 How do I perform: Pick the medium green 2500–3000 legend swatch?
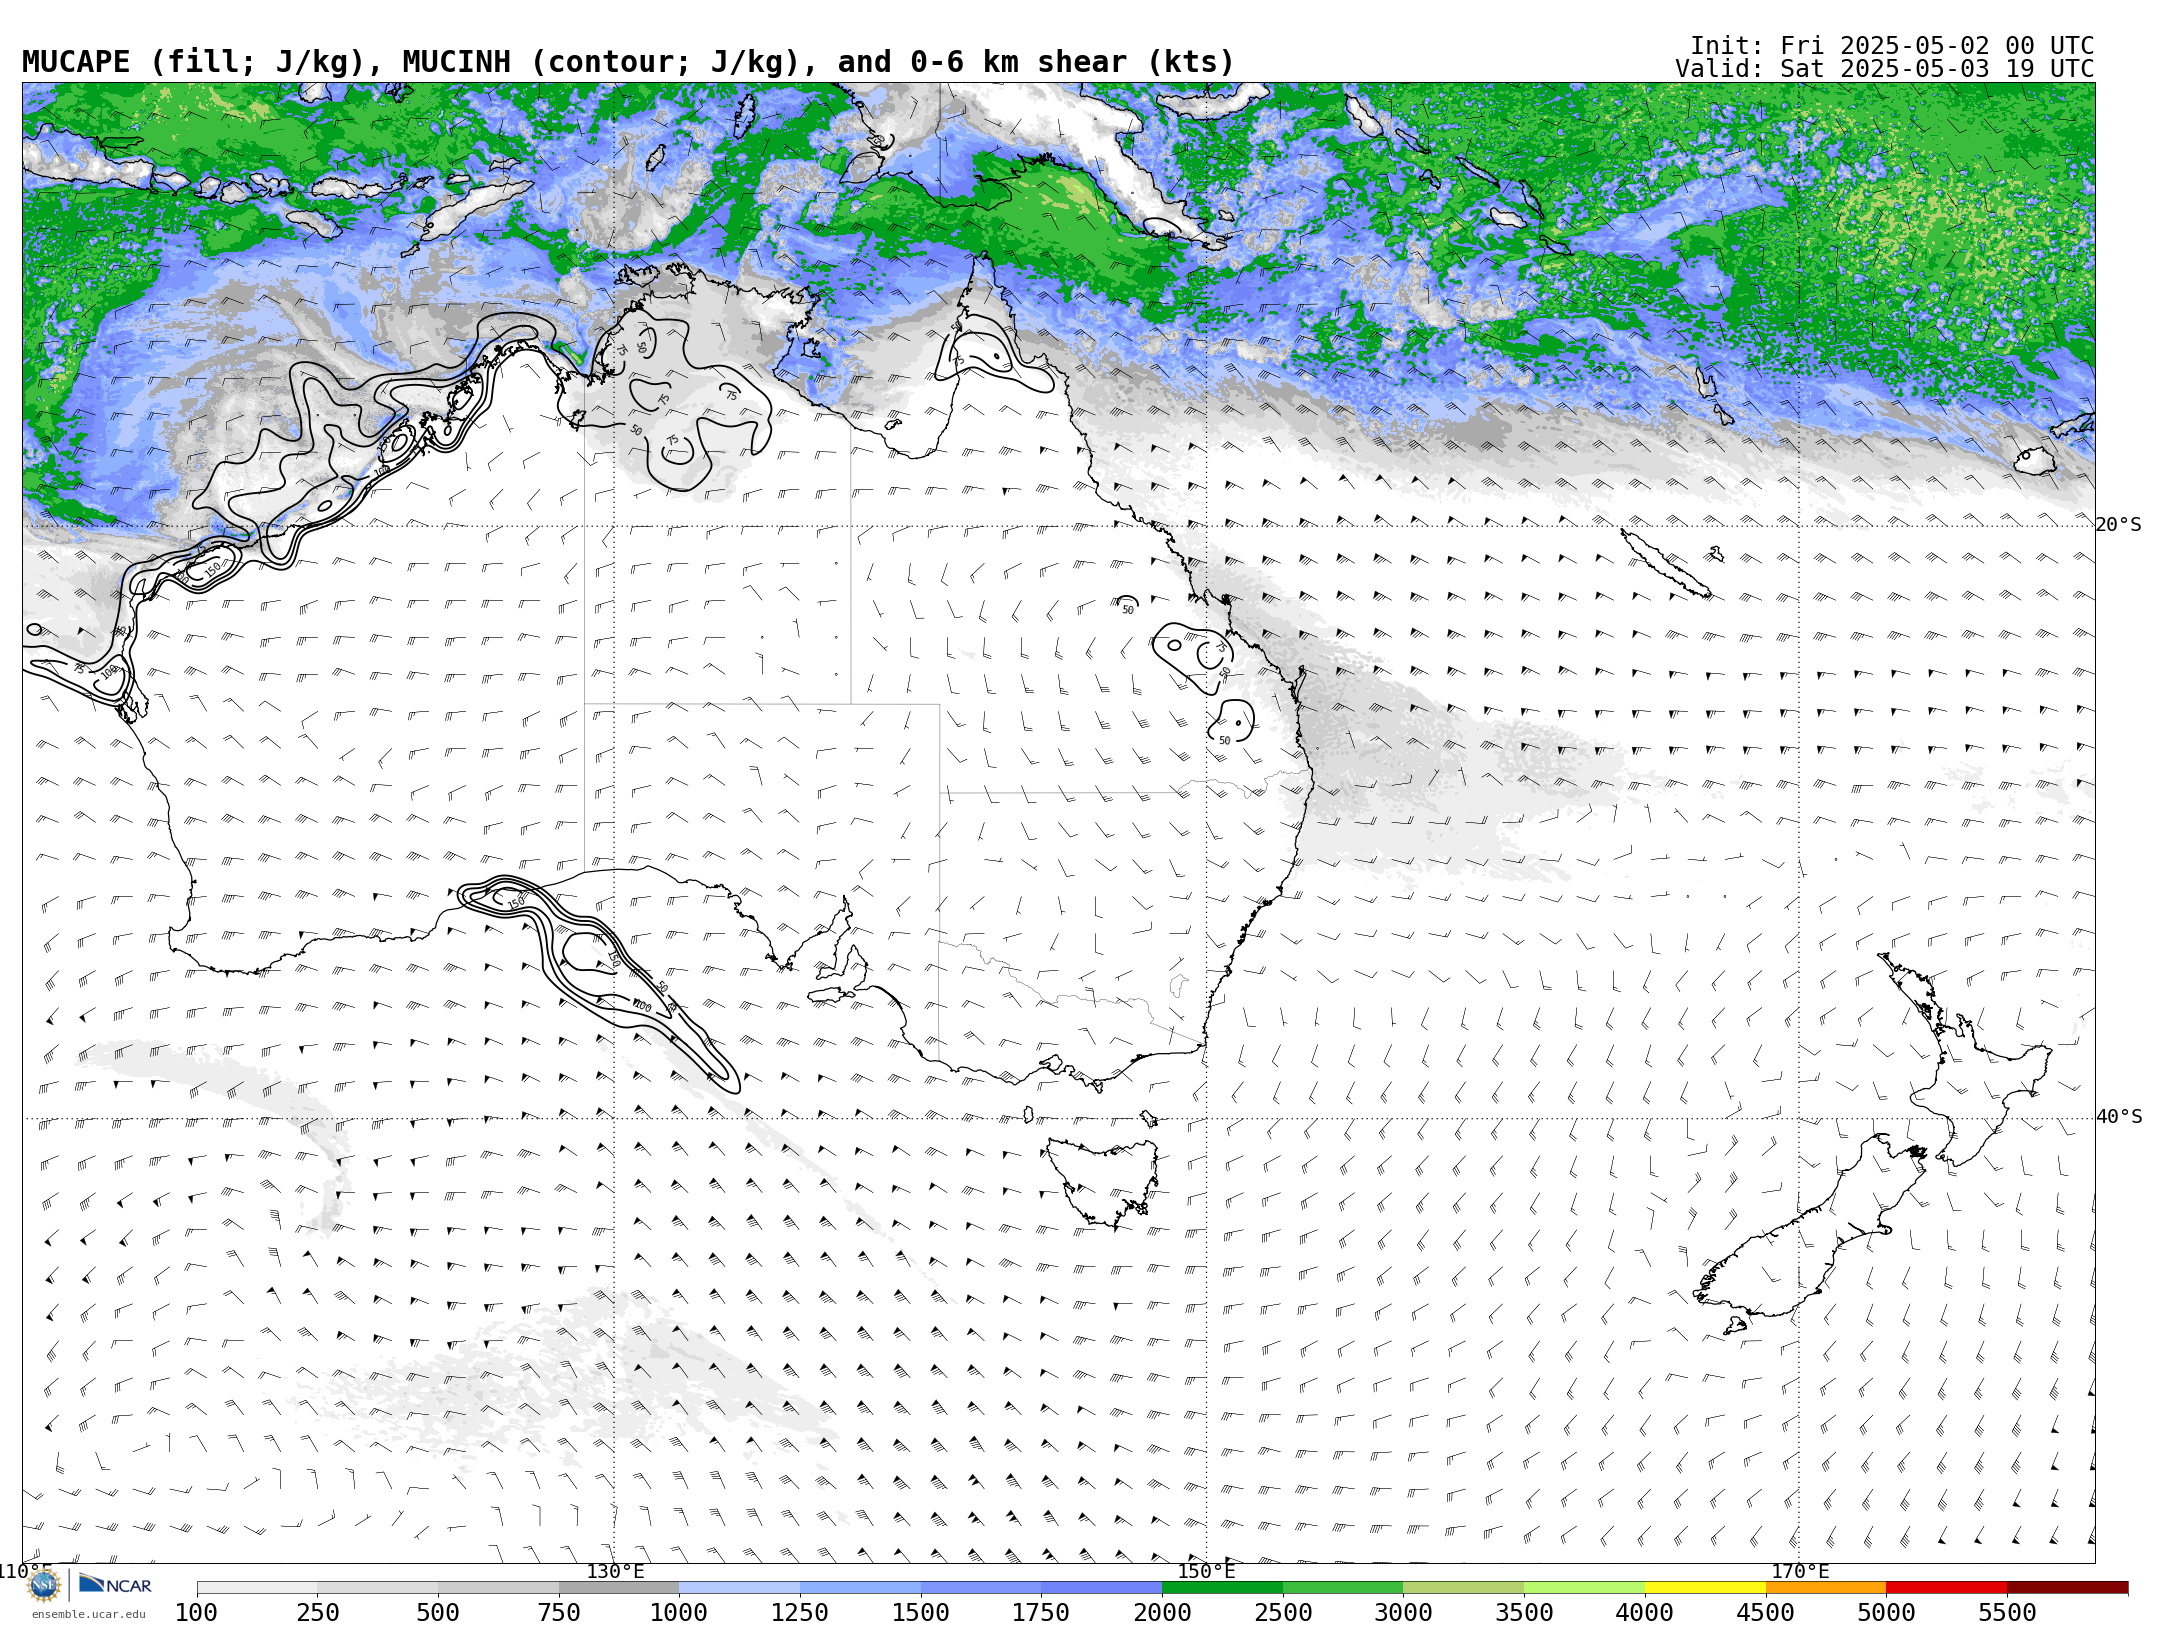click(1343, 1588)
